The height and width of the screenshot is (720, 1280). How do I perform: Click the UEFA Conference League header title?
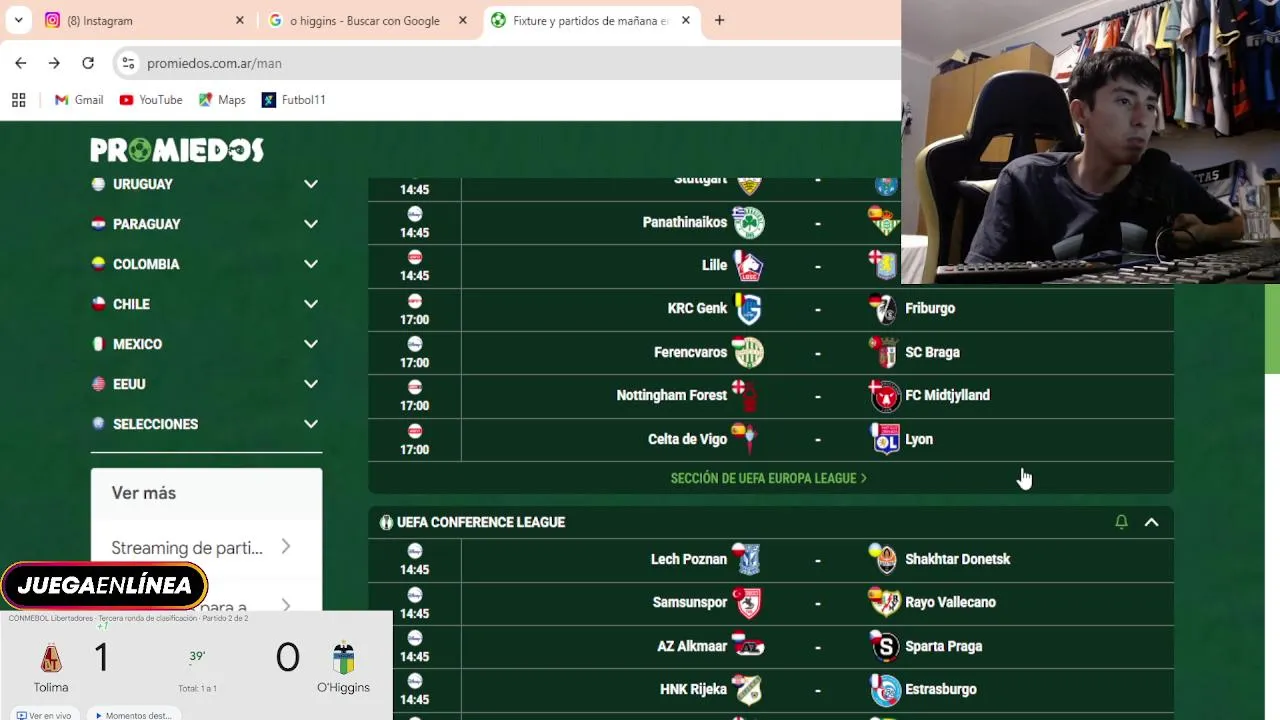[481, 522]
